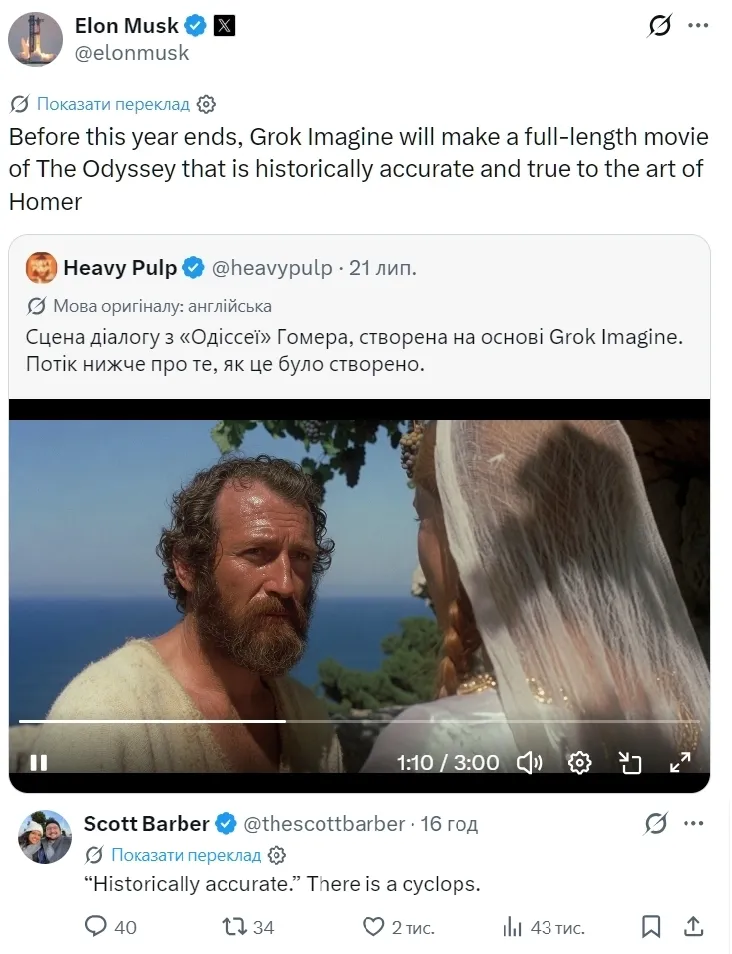Viewport: 732px width, 954px height.
Task: Bookmark Scott Barber's reply
Action: (650, 927)
